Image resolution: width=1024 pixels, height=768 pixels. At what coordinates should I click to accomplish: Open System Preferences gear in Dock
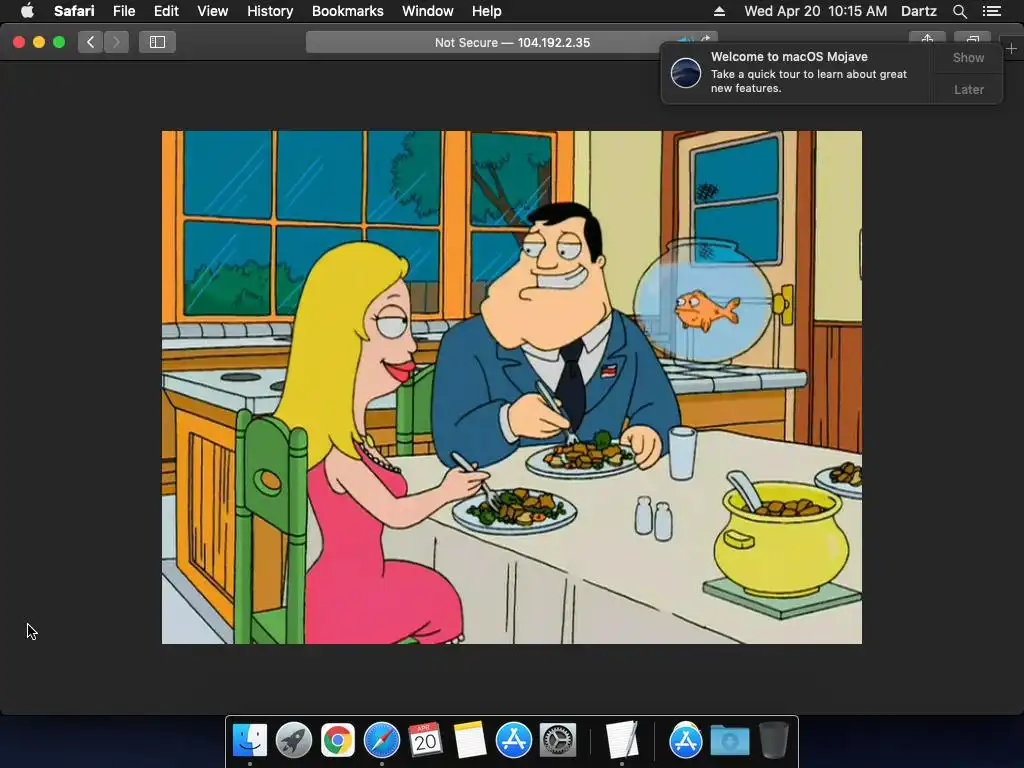click(557, 740)
